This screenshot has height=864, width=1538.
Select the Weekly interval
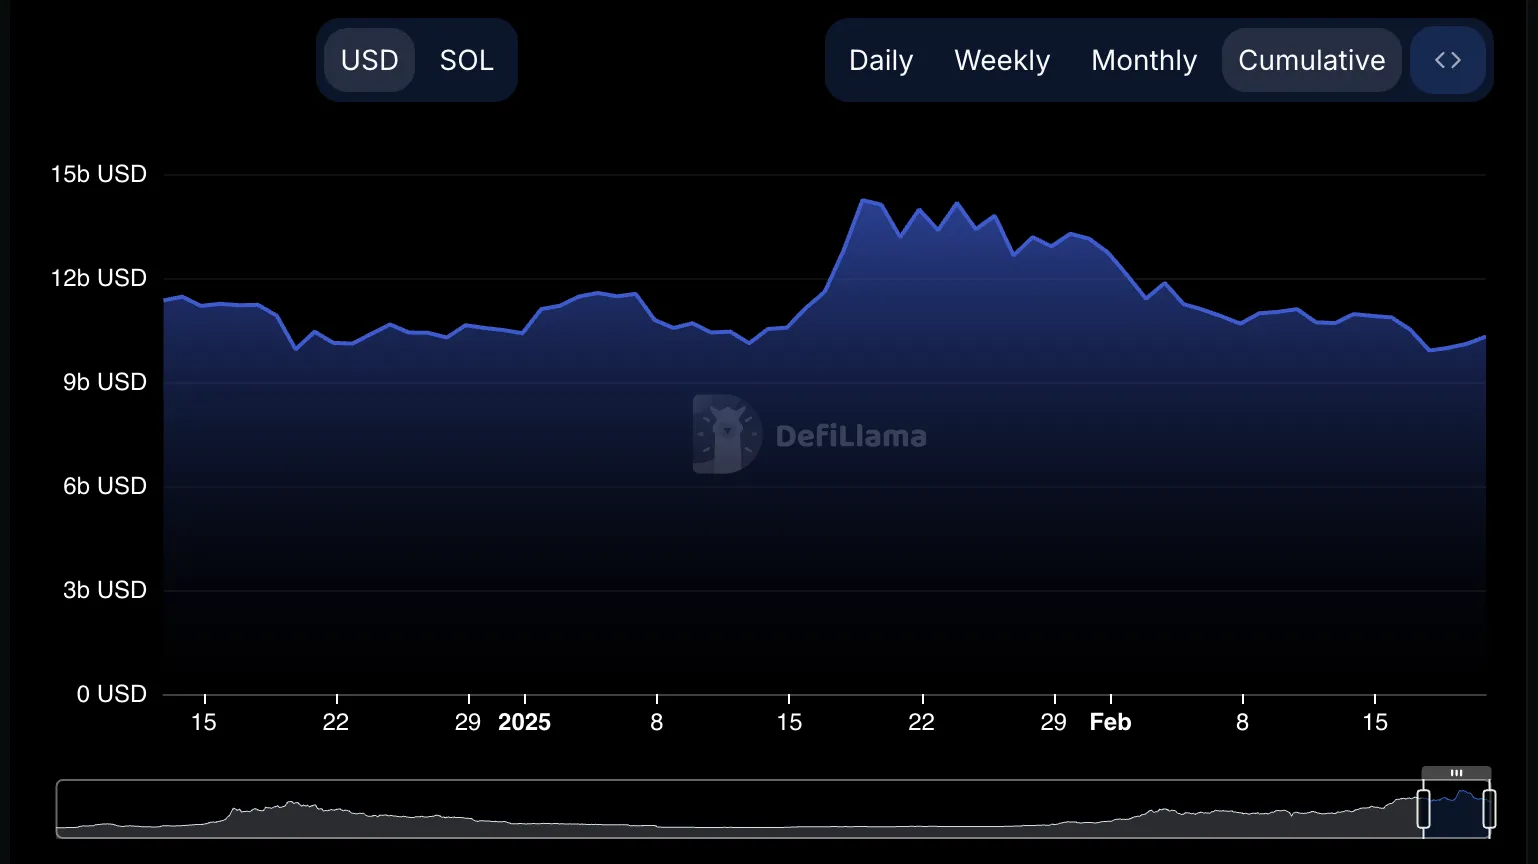click(x=1002, y=60)
